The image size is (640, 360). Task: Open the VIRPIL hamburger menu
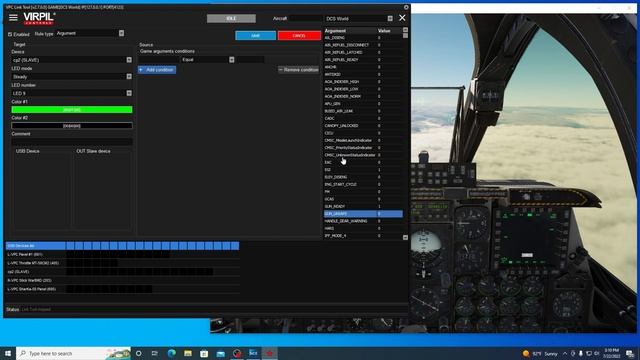[x=13, y=18]
